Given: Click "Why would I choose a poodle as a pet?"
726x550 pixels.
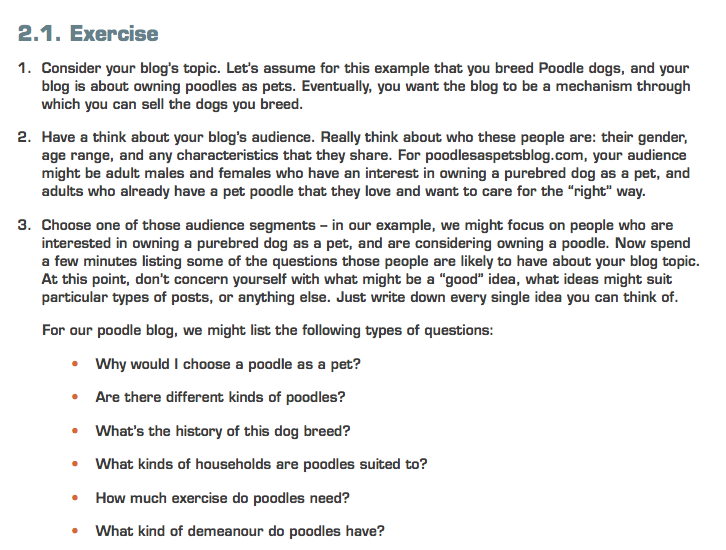Looking at the screenshot, I should tap(228, 364).
